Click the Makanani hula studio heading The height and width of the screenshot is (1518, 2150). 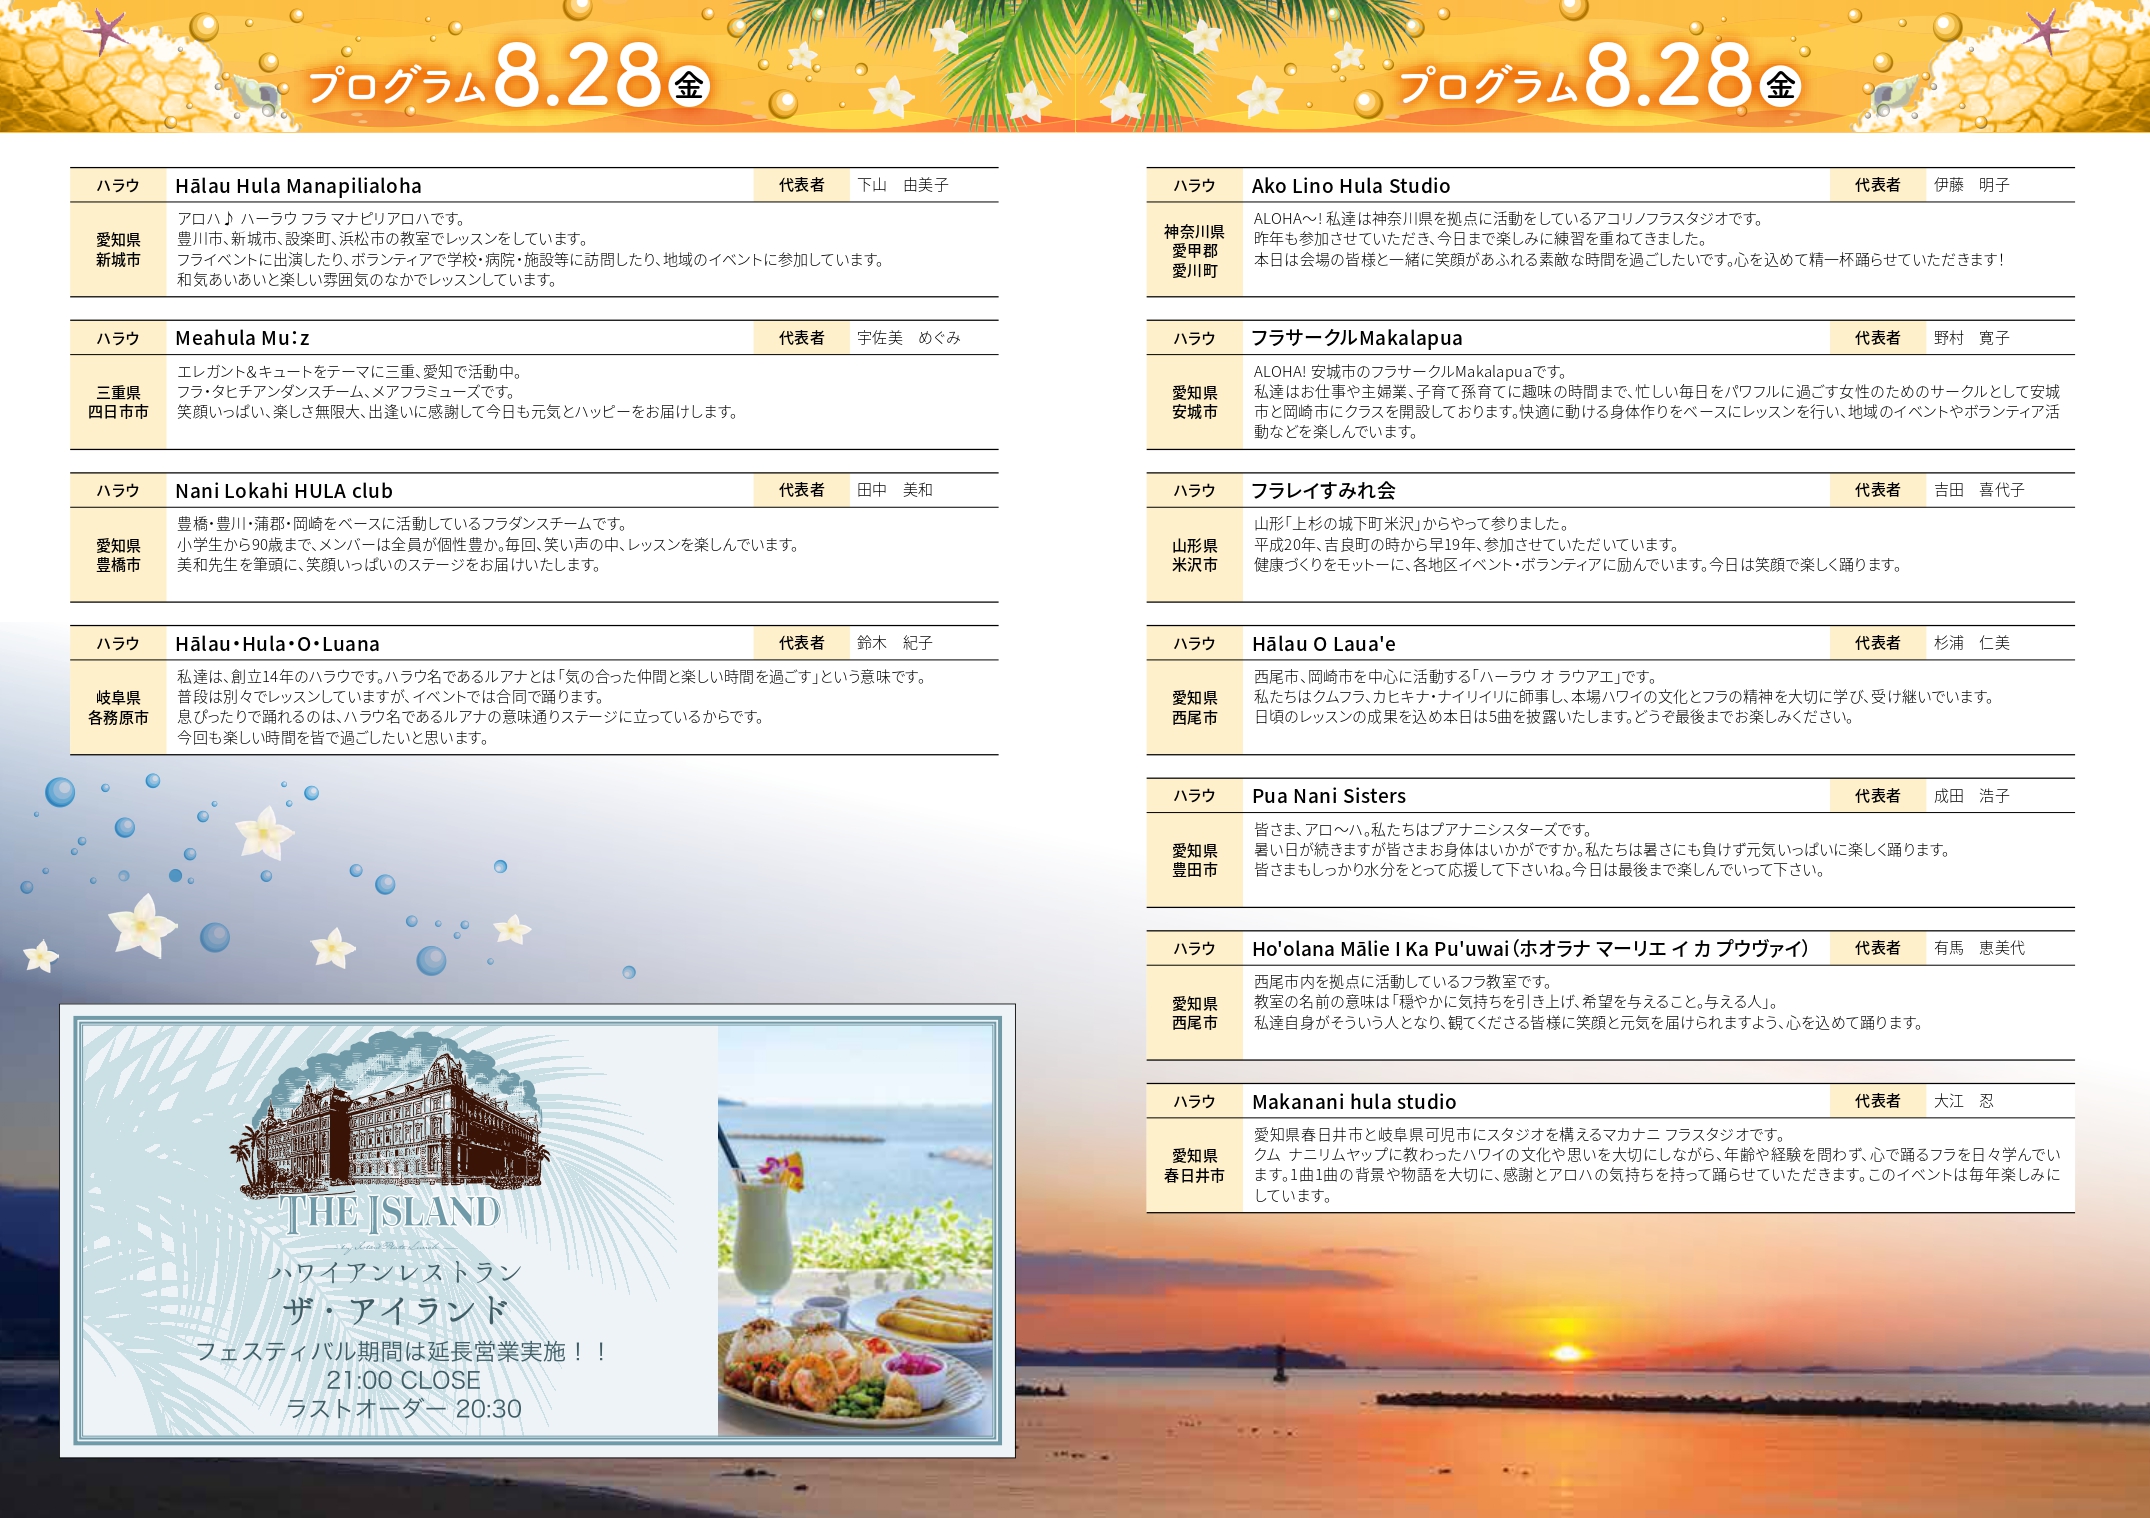tap(1353, 1102)
